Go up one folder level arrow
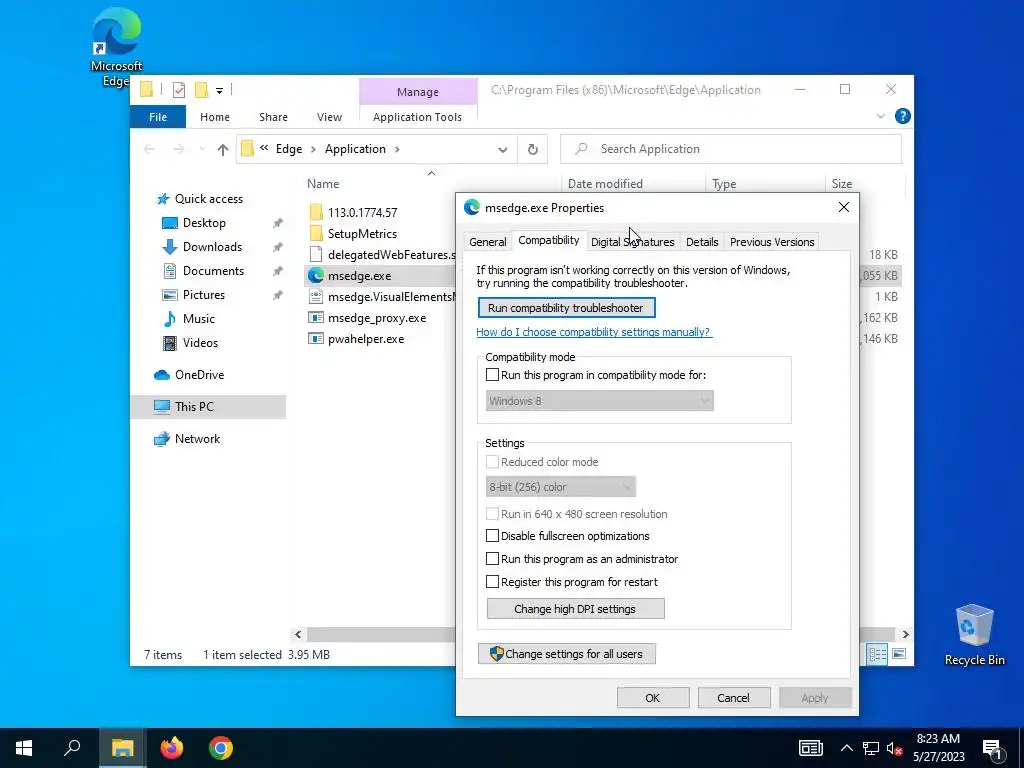The width and height of the screenshot is (1024, 768). click(x=223, y=150)
